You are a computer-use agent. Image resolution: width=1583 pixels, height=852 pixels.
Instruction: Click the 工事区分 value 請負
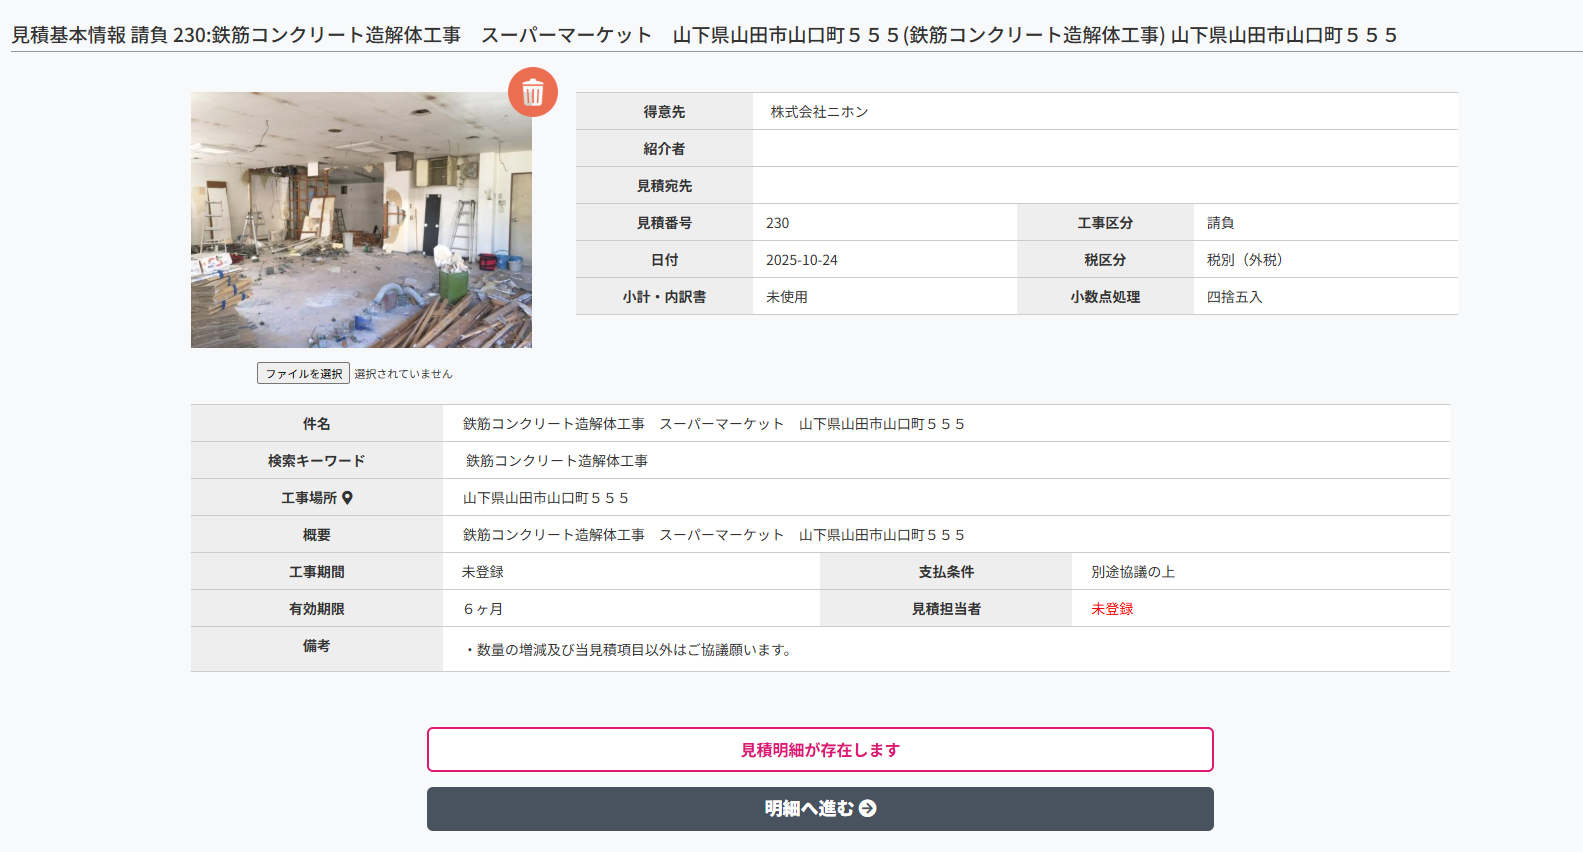(x=1220, y=223)
